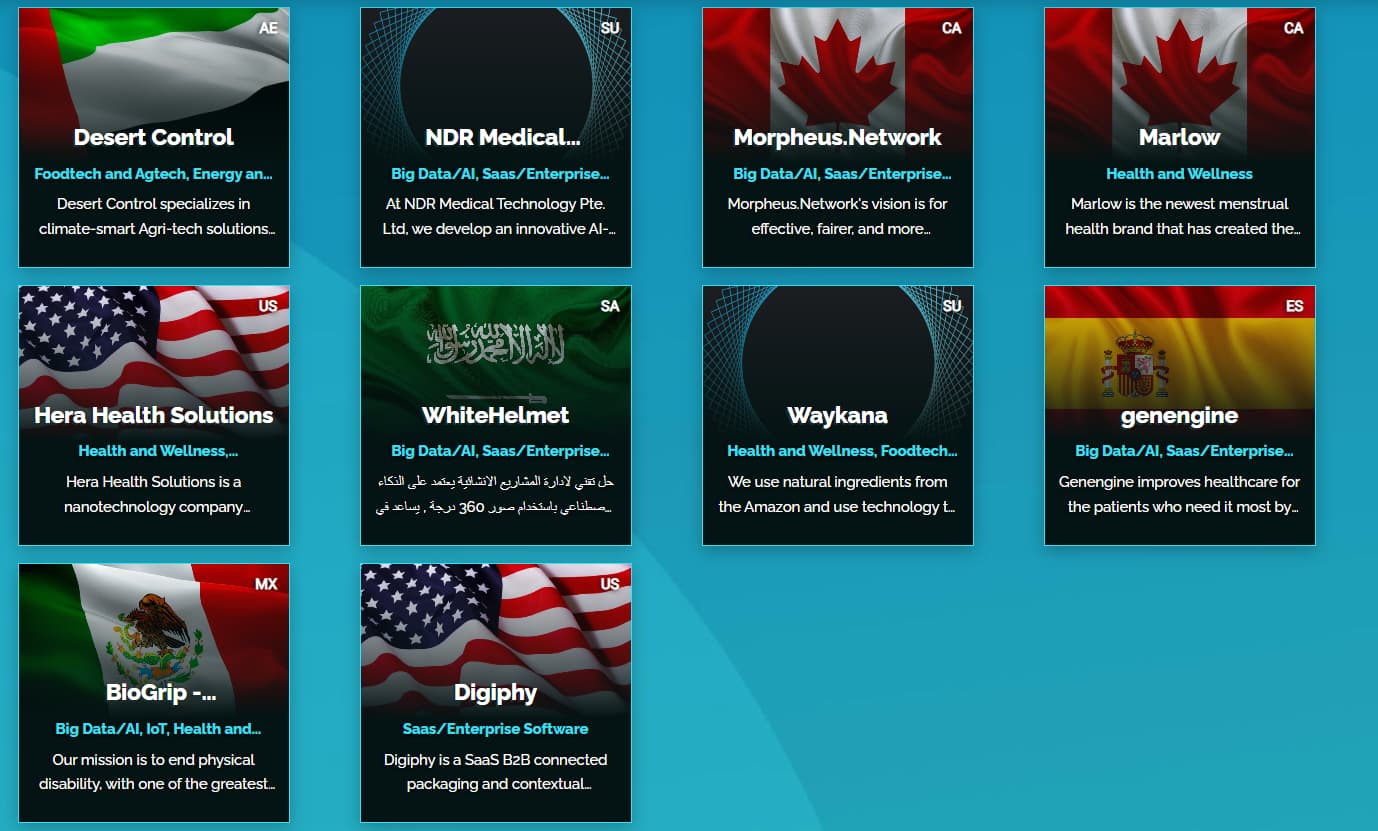Open the Waykana card title
Screen dimensions: 1378x831
coord(838,415)
